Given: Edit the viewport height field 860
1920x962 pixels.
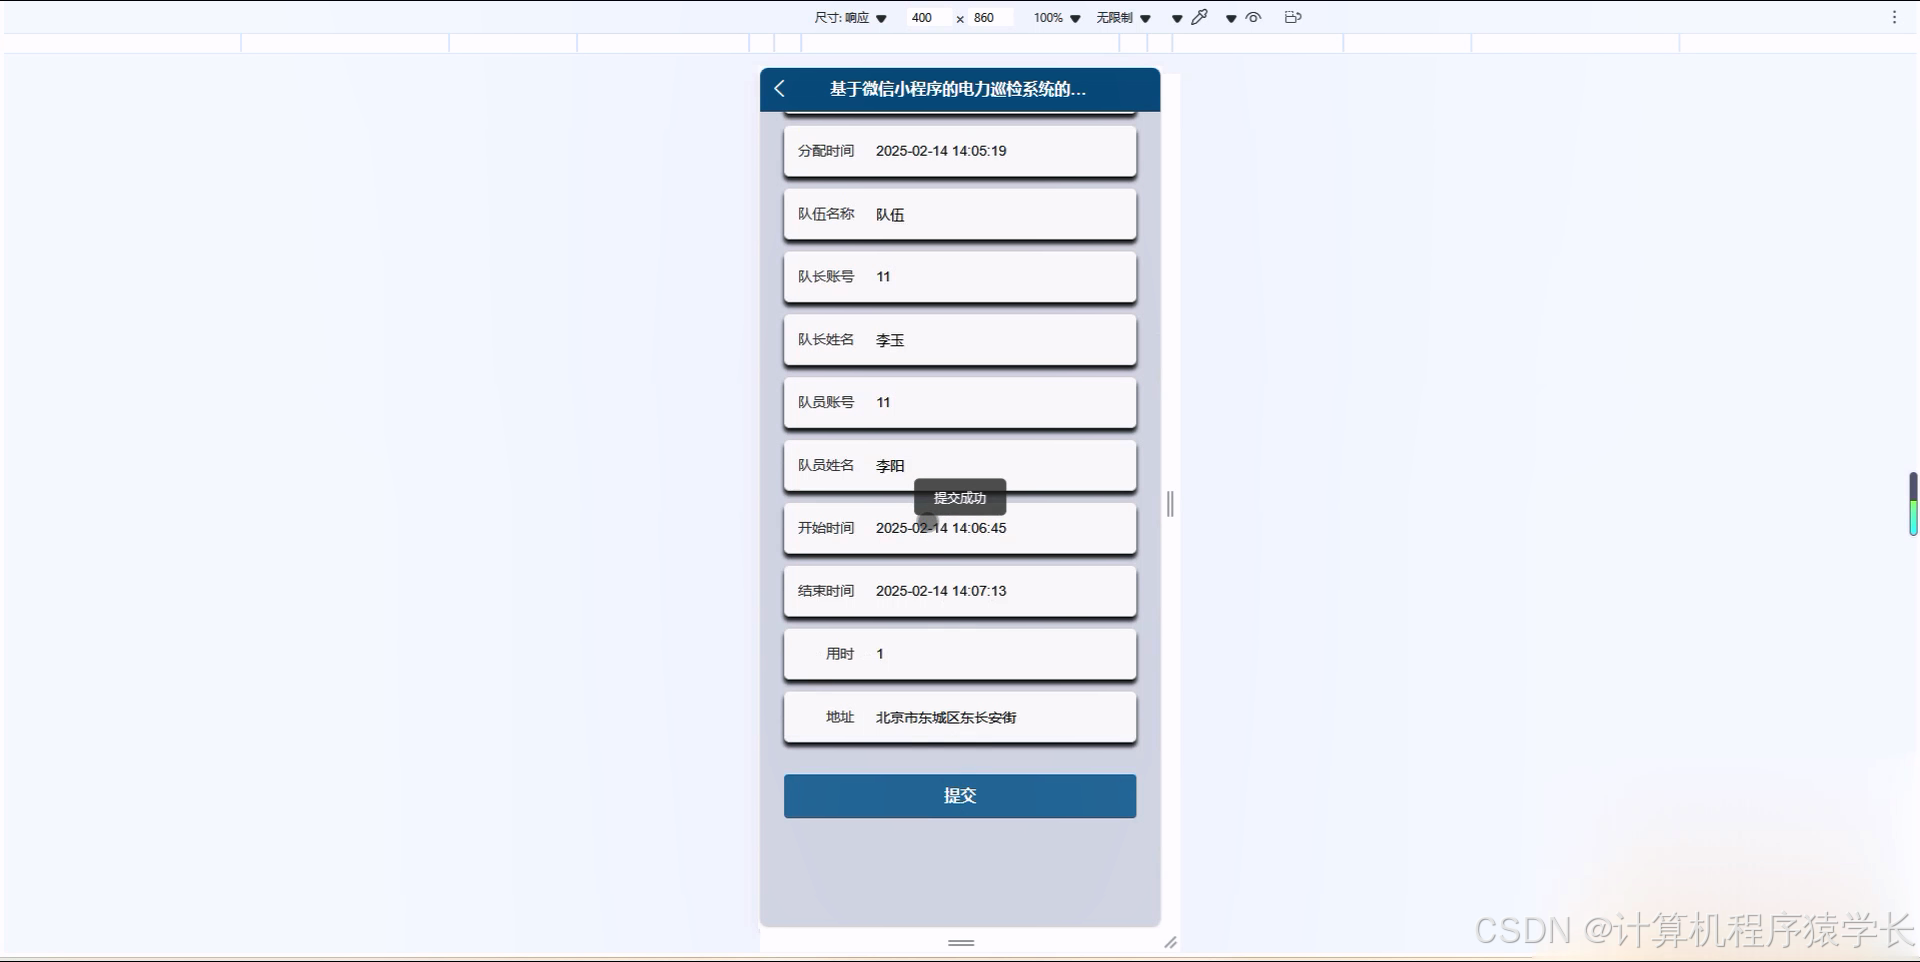Looking at the screenshot, I should tap(991, 18).
